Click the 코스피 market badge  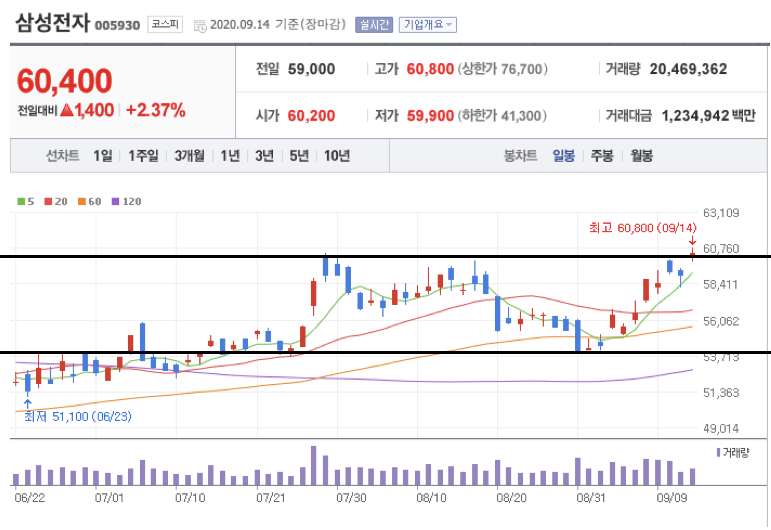(x=165, y=24)
